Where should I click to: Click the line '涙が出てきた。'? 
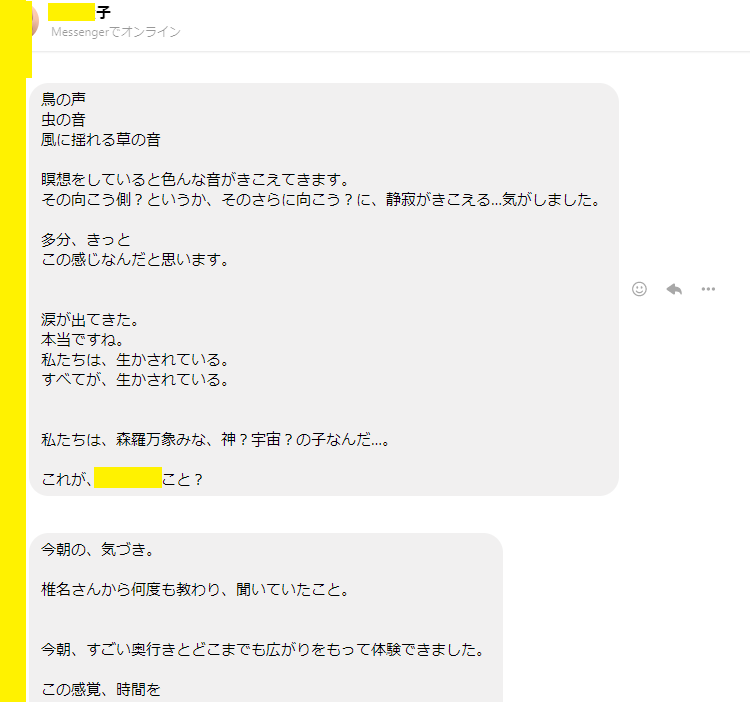89,319
